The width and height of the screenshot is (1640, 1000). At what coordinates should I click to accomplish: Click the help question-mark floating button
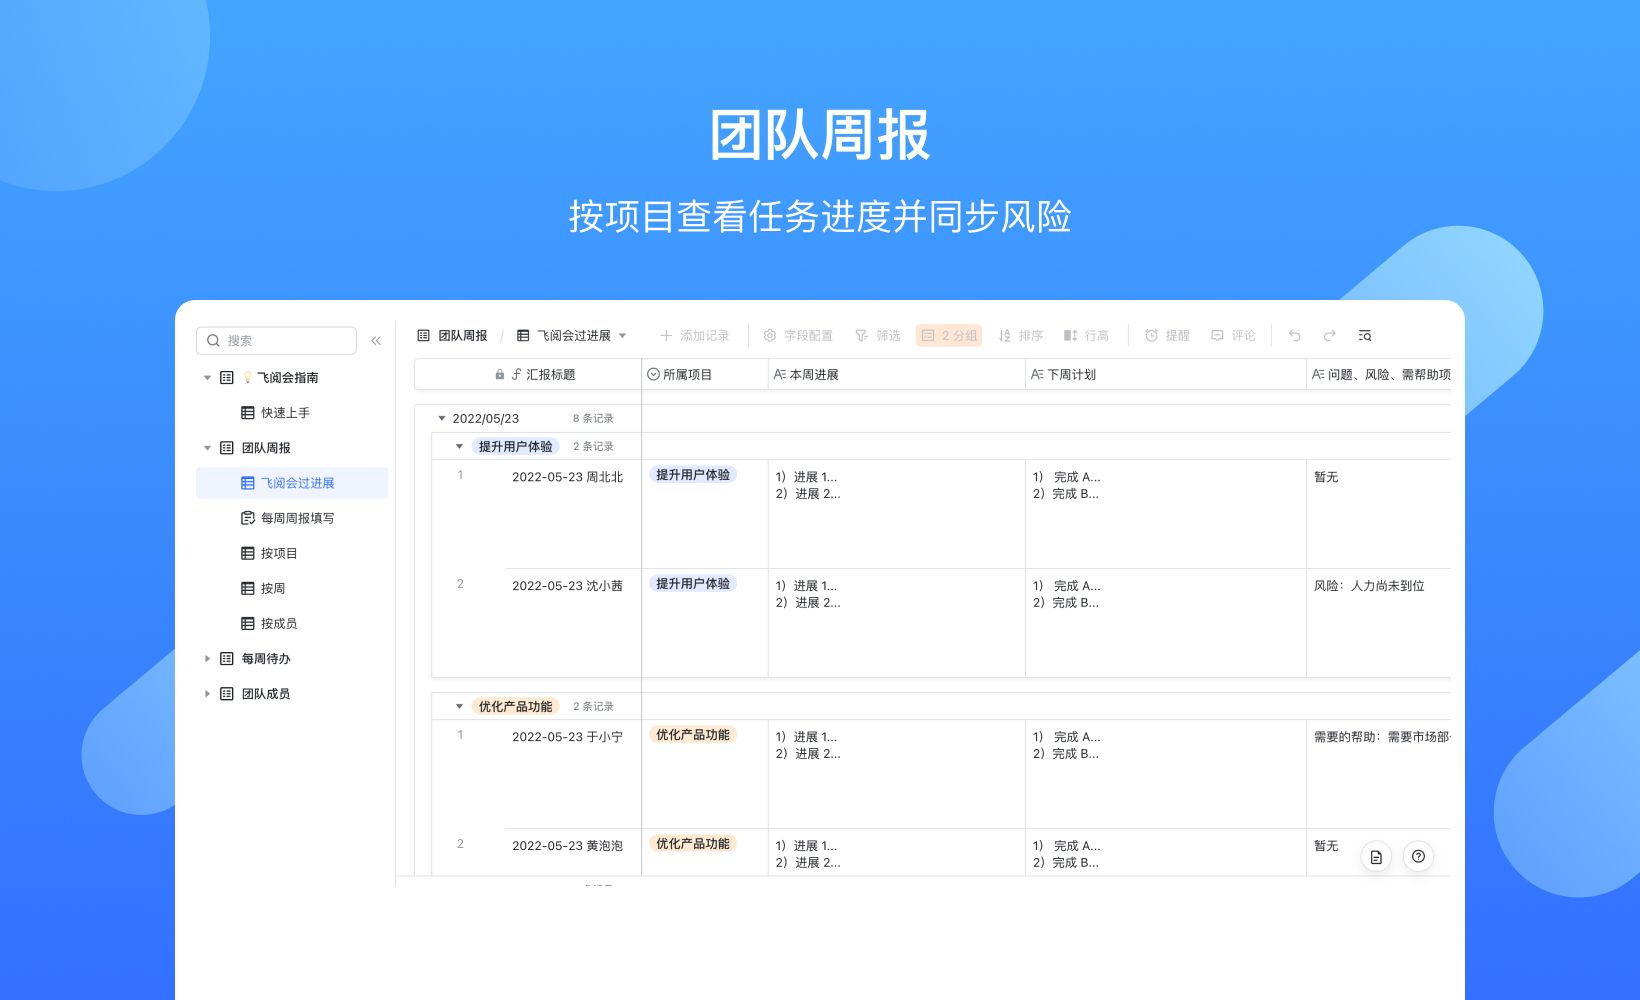tap(1418, 857)
